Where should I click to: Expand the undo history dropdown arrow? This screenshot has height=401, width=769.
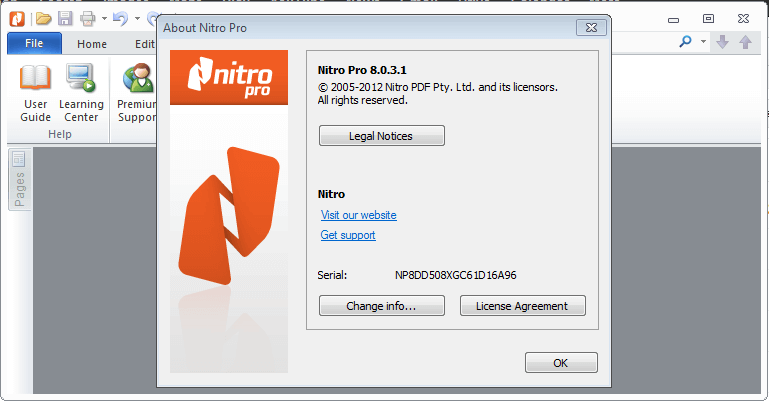pyautogui.click(x=137, y=19)
